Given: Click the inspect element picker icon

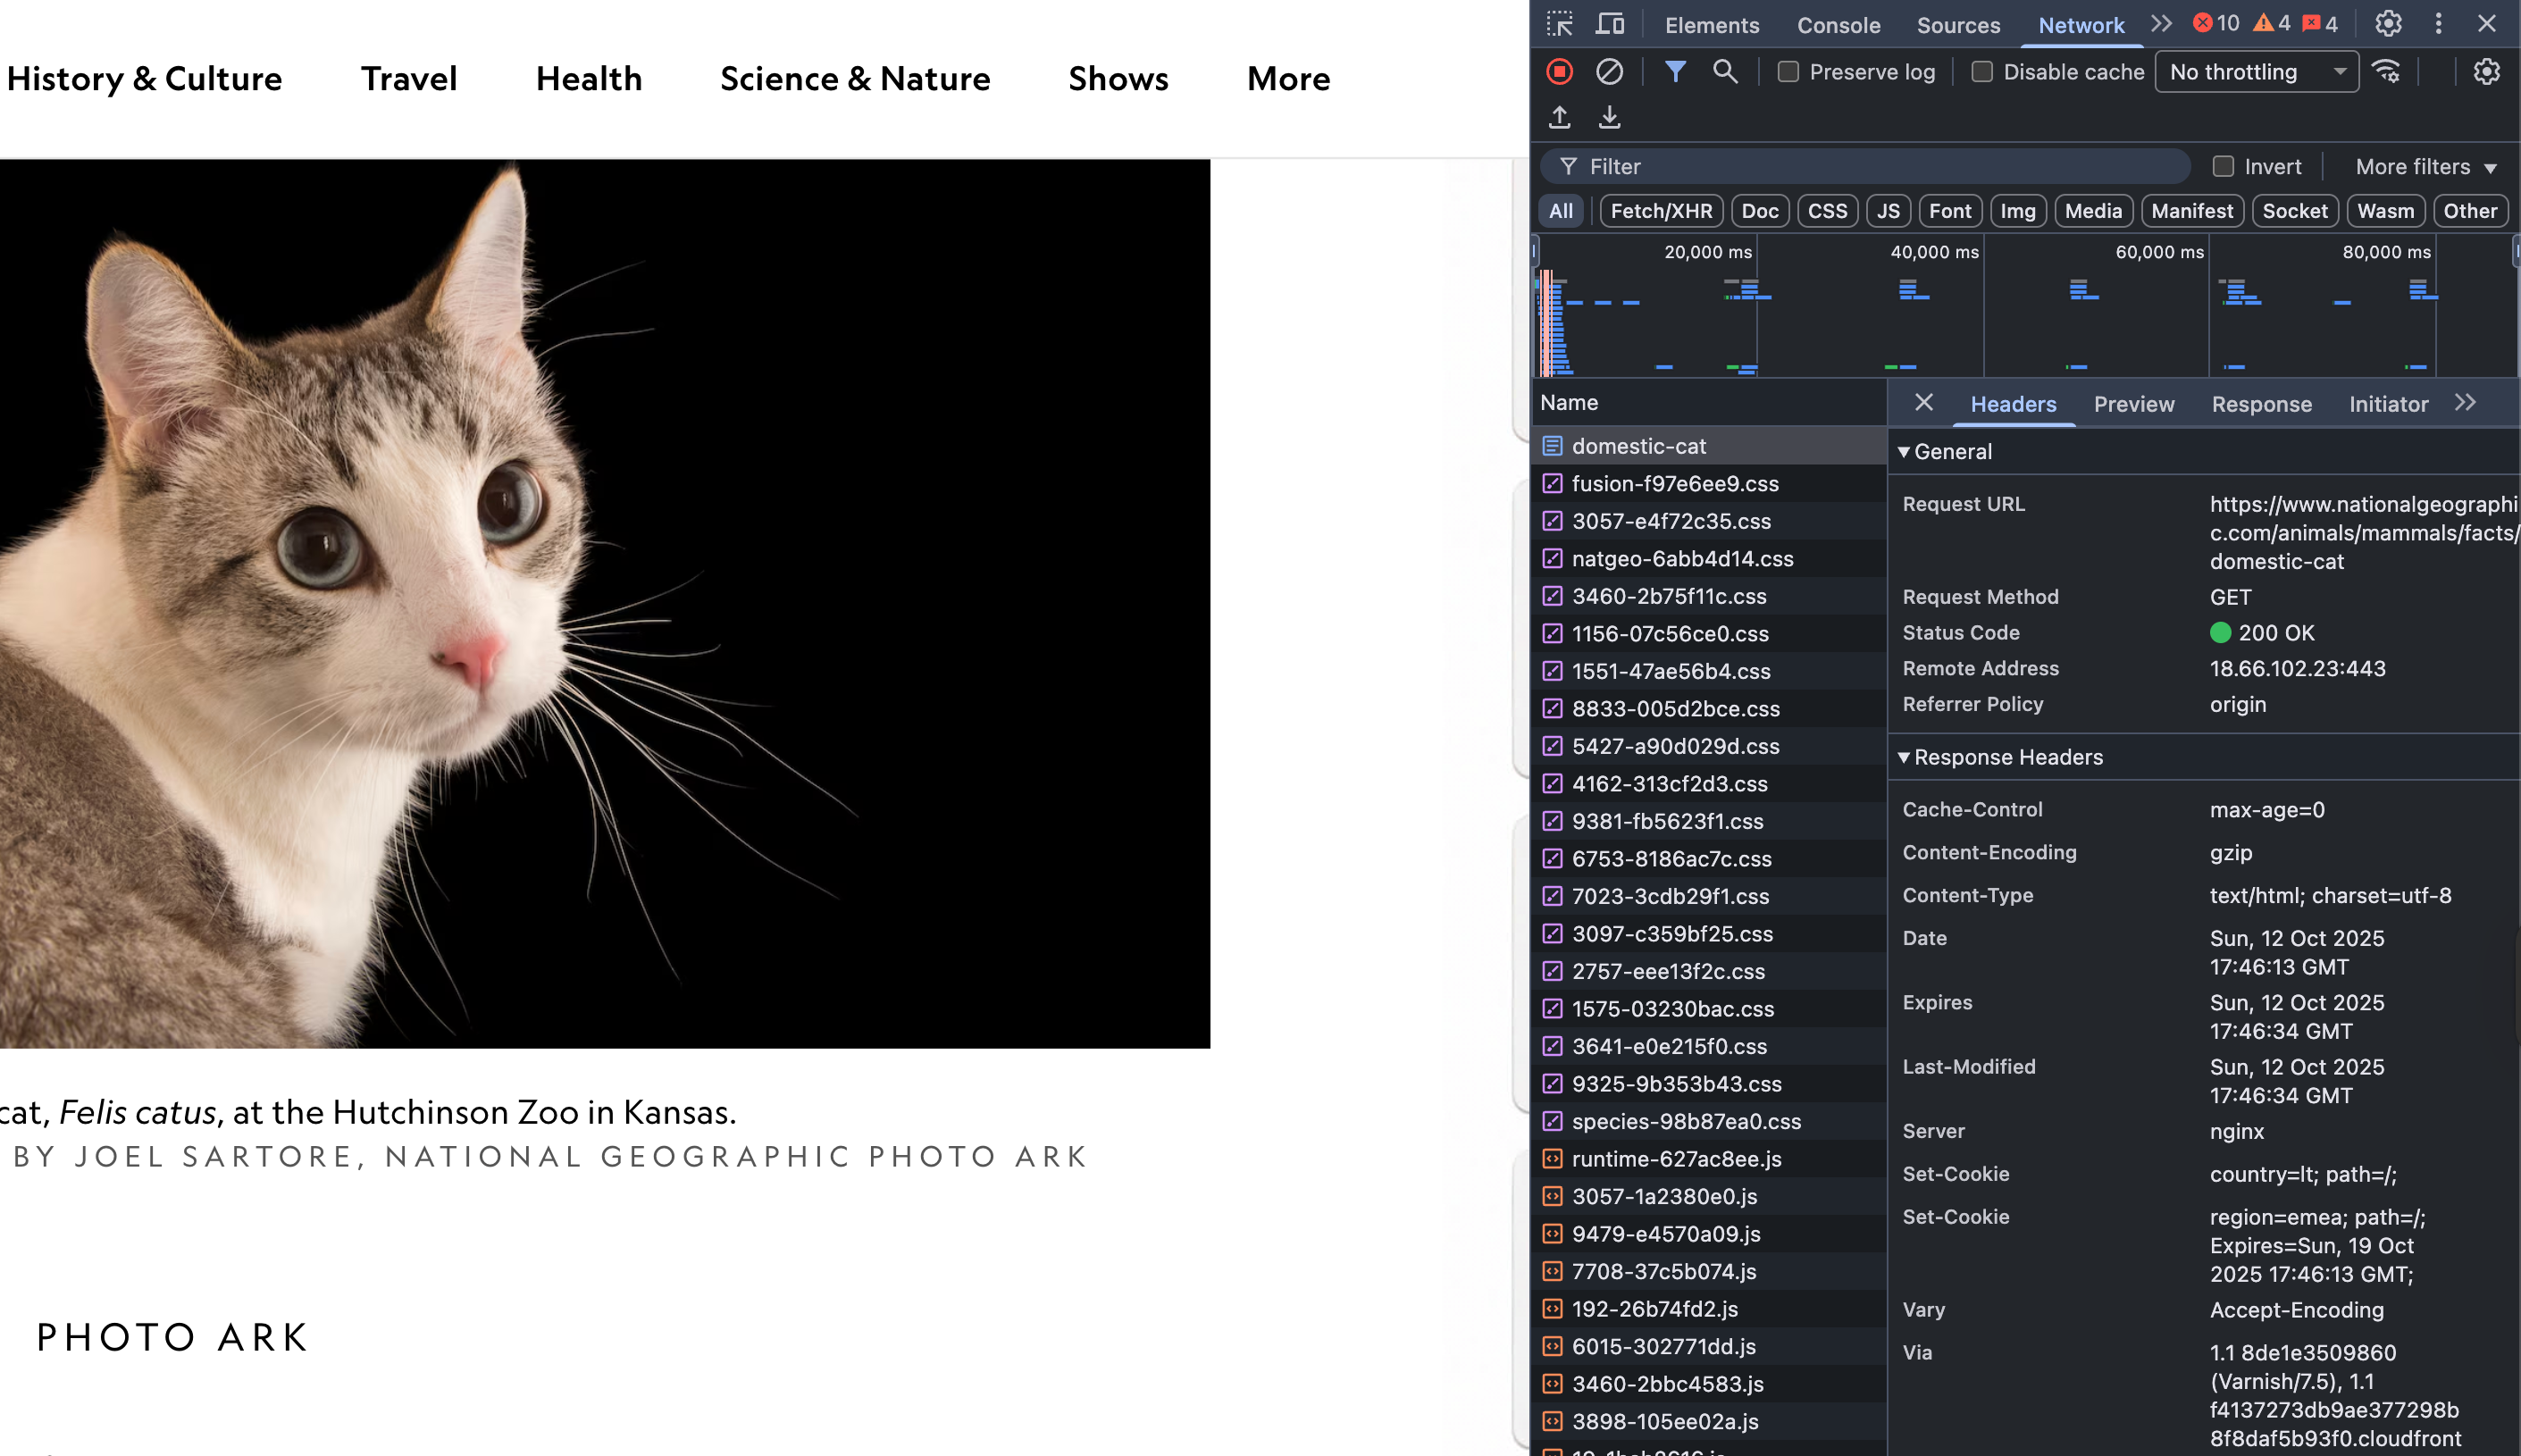Looking at the screenshot, I should coord(1560,24).
